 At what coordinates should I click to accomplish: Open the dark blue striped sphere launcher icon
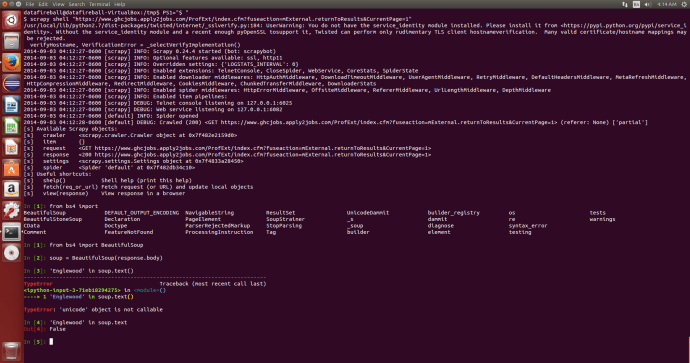click(x=11, y=84)
